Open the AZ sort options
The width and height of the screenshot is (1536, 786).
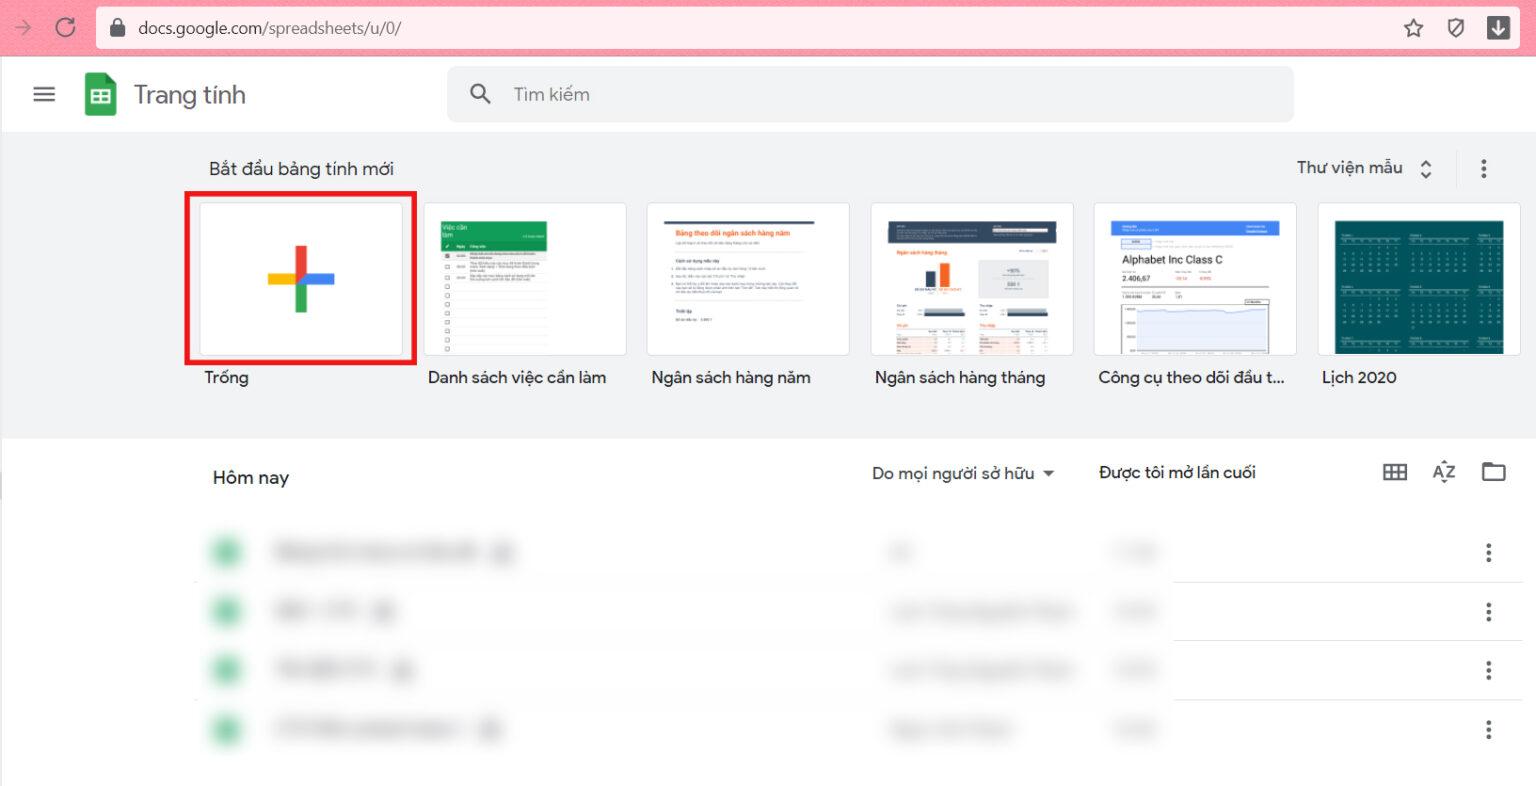click(x=1444, y=472)
